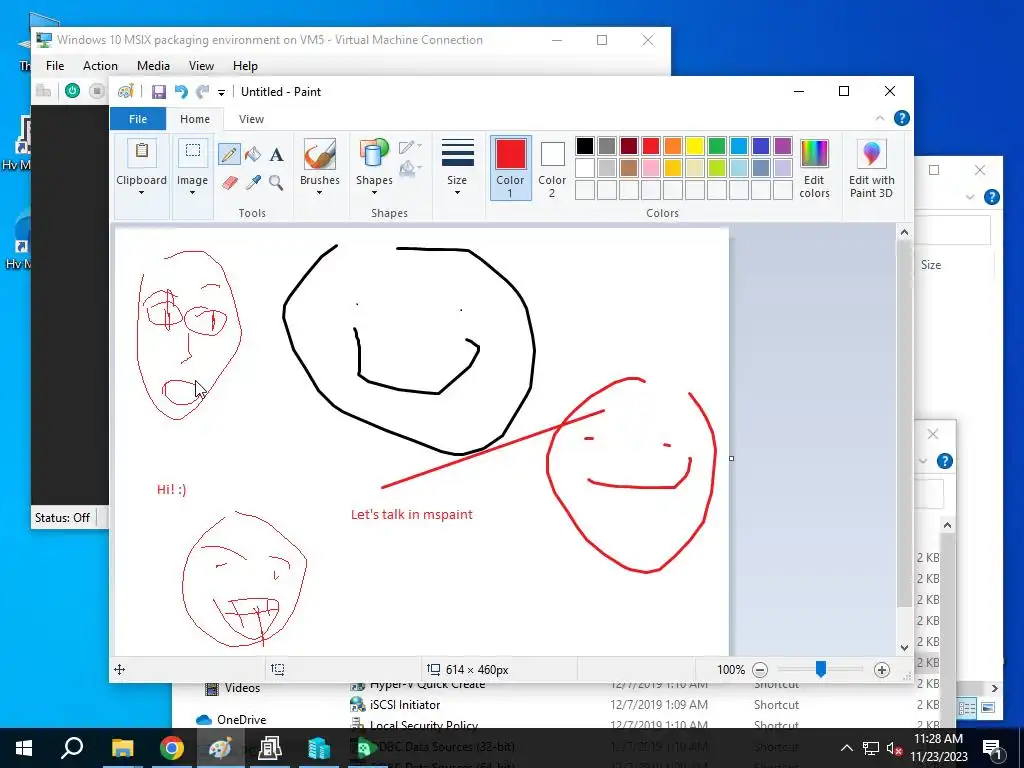The image size is (1024, 768).
Task: Open the notification center icon
Action: (991, 748)
